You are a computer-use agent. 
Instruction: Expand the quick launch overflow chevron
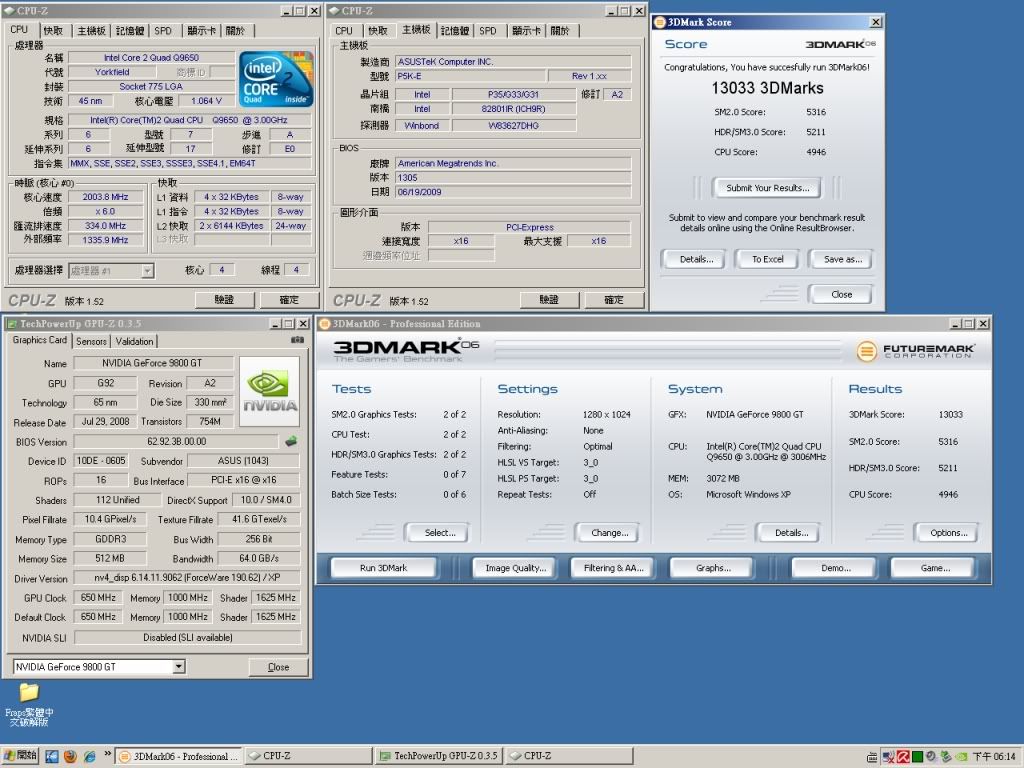108,754
